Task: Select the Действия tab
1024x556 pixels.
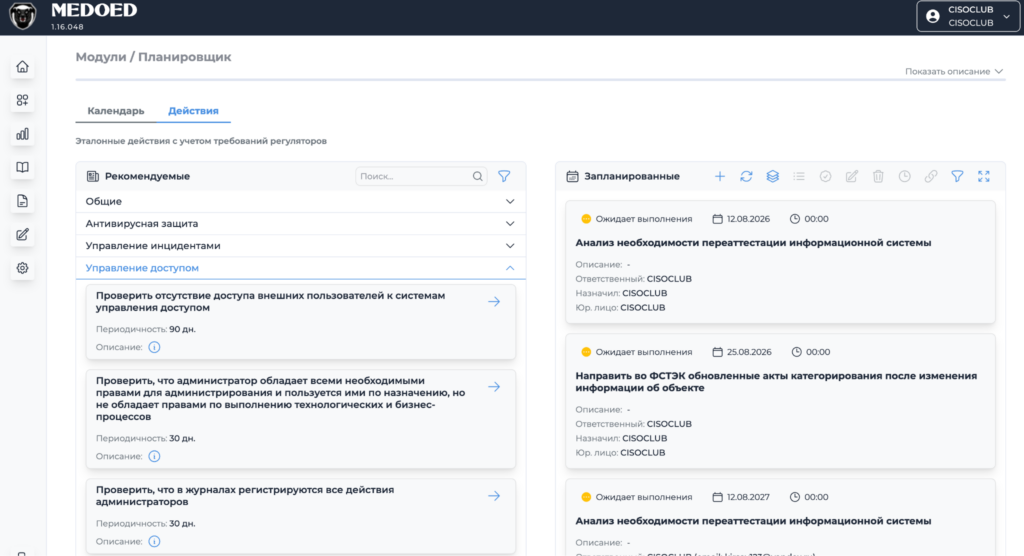Action: (193, 110)
